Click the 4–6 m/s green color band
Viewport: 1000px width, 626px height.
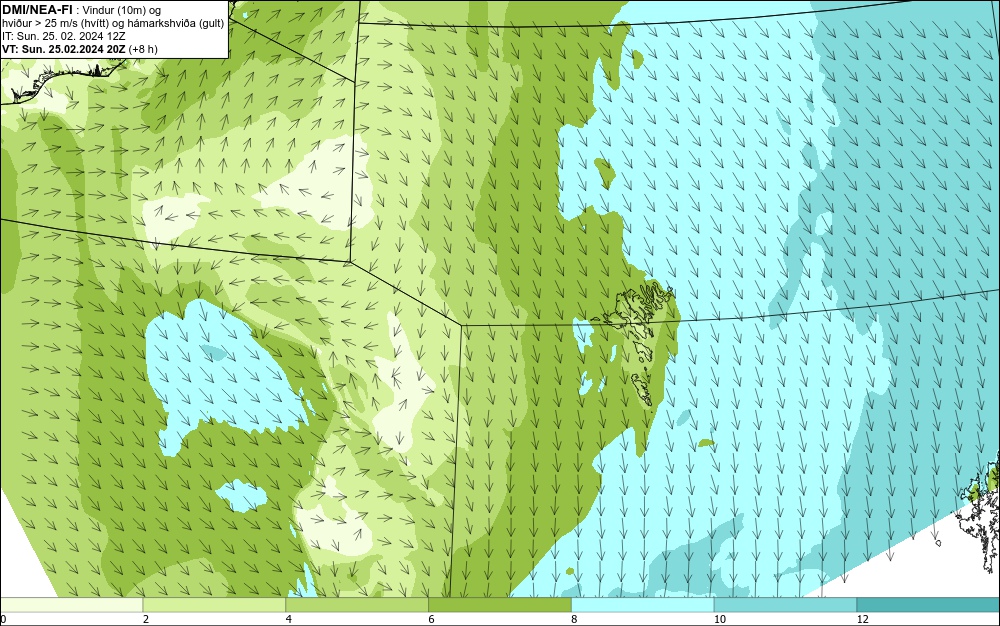357,604
